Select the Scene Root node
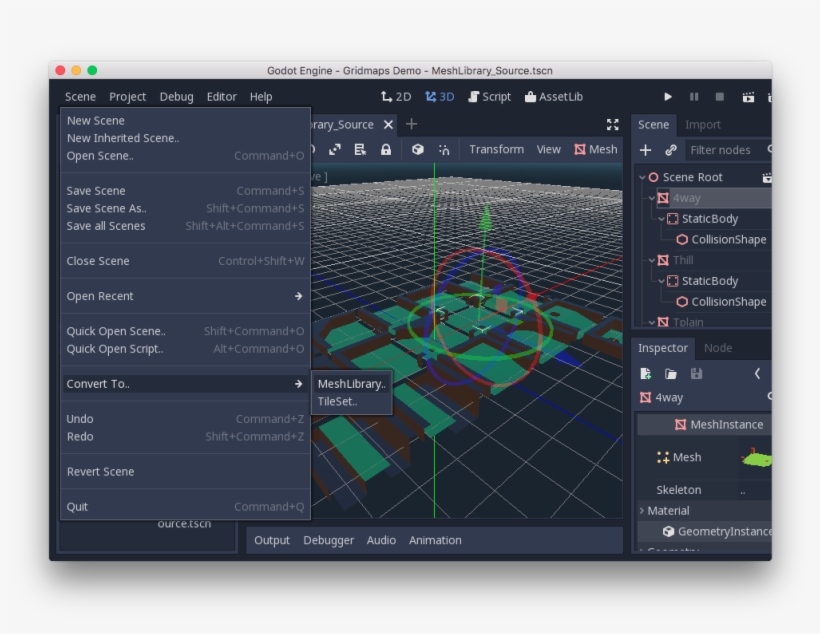 click(692, 177)
